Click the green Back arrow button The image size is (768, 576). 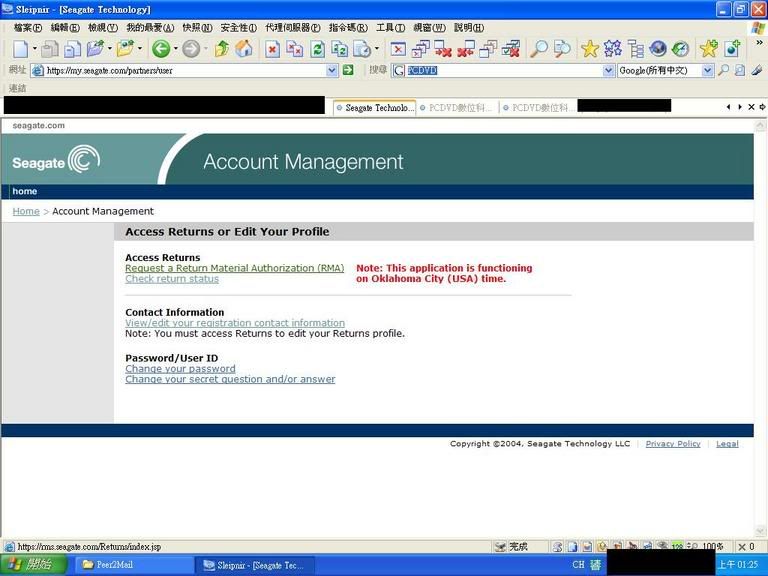coord(161,49)
